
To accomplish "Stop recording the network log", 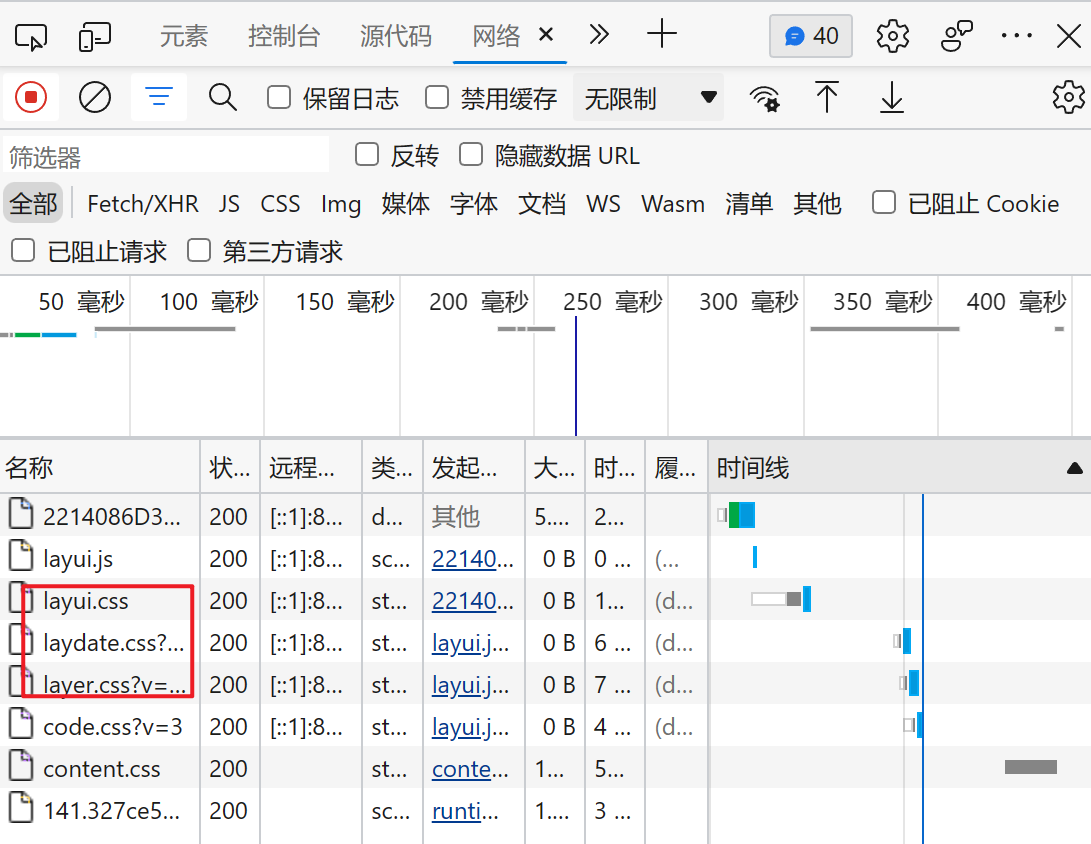I will [x=30, y=97].
